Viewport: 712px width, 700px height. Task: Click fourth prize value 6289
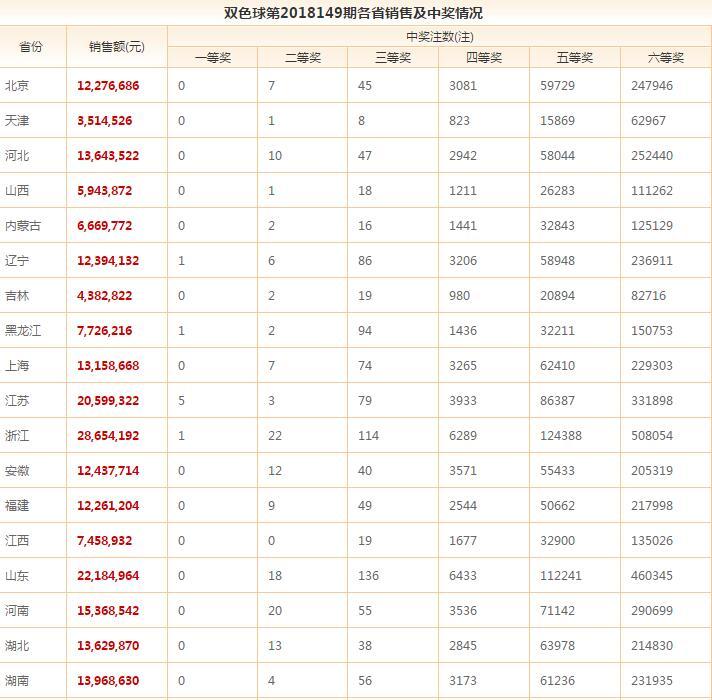463,436
